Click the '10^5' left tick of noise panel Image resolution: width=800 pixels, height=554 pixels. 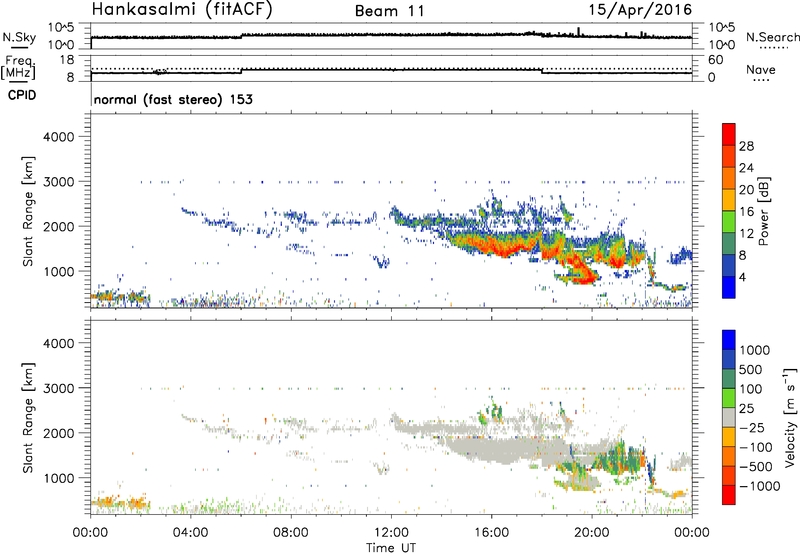click(61, 27)
